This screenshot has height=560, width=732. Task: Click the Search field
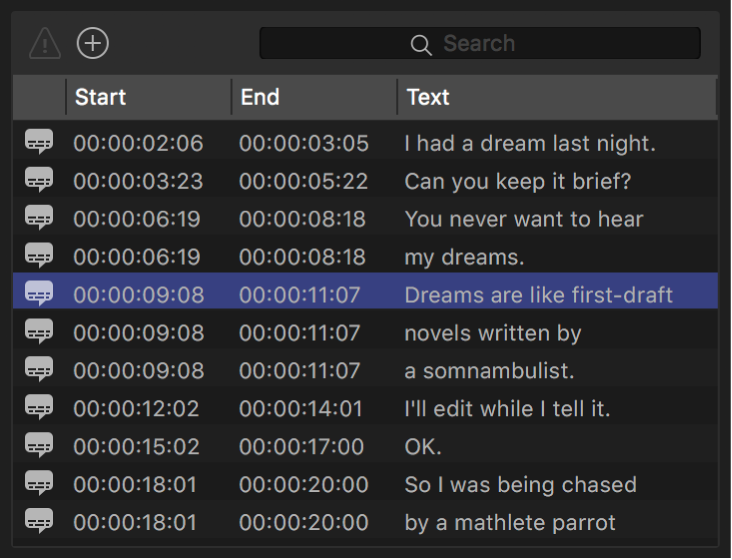click(x=480, y=43)
